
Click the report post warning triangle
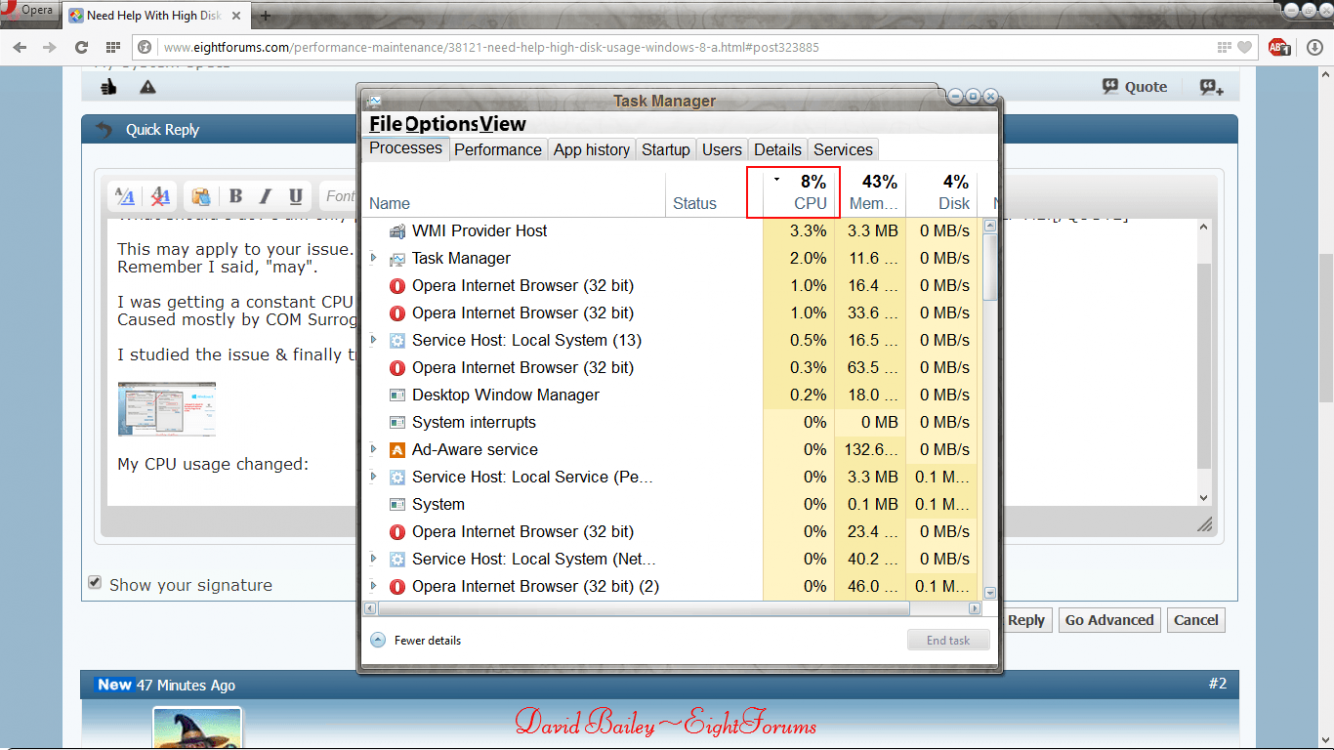(x=148, y=88)
